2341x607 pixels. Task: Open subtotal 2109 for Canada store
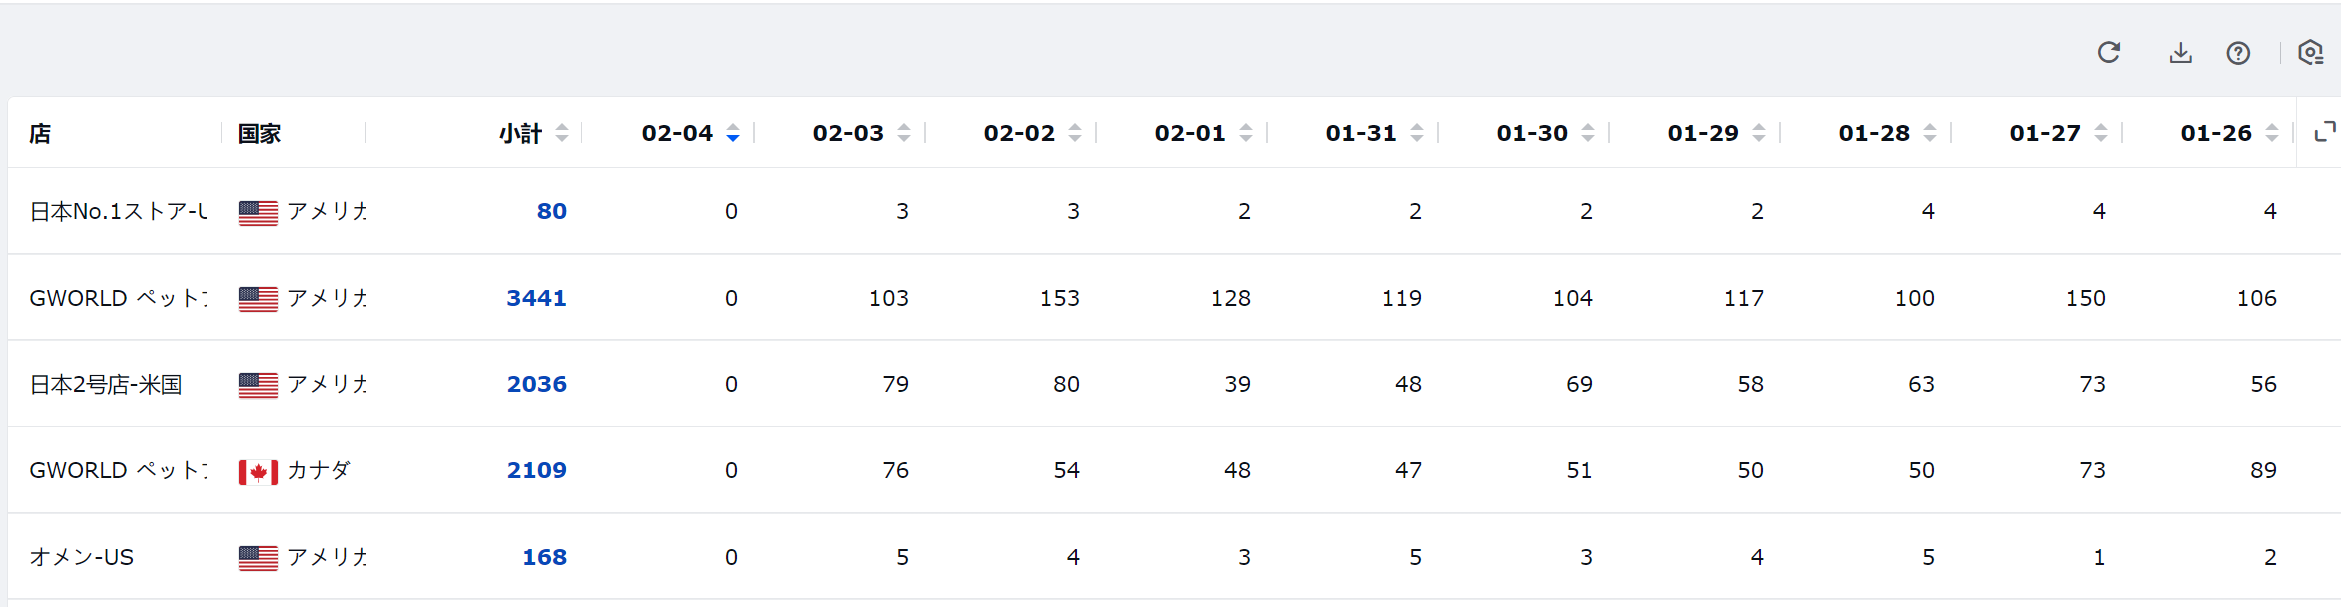click(536, 470)
